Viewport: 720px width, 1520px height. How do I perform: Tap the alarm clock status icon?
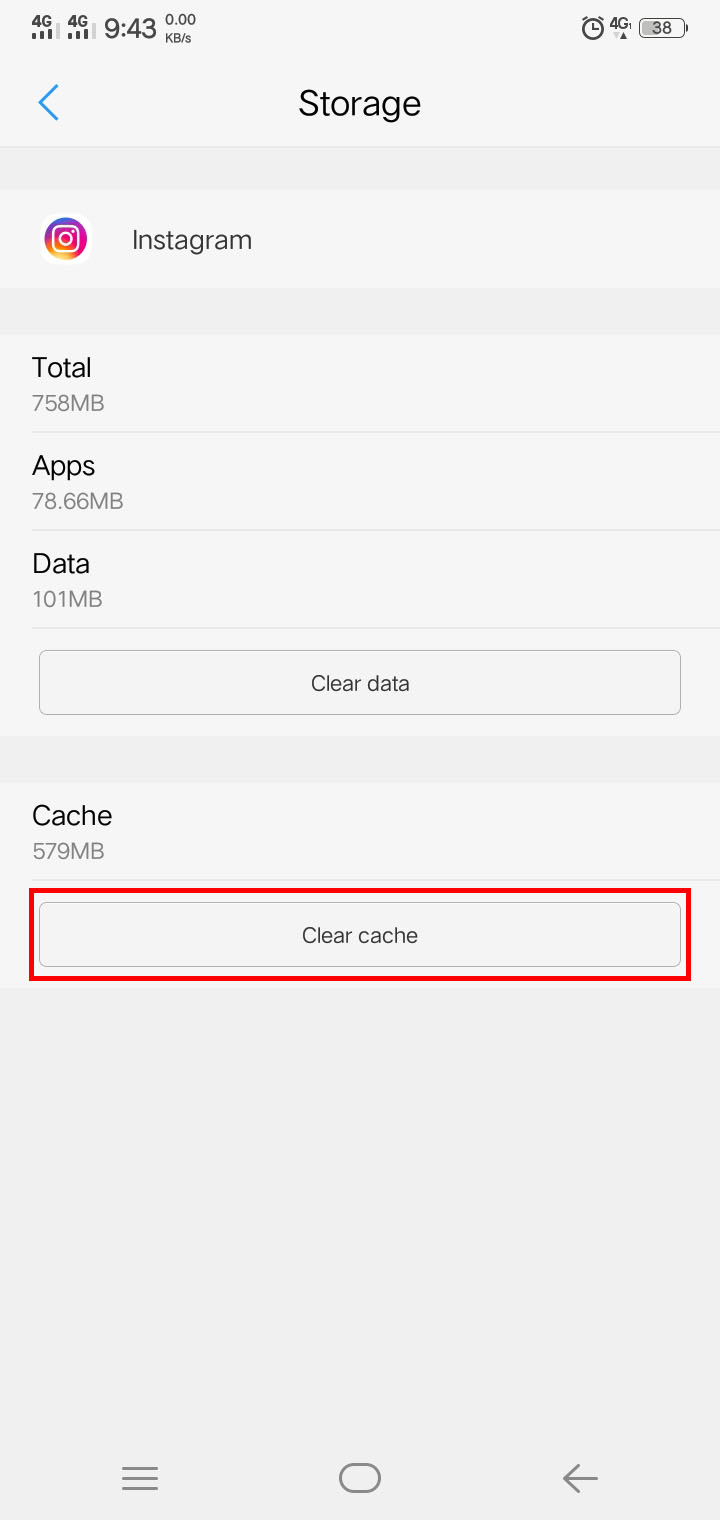point(593,28)
